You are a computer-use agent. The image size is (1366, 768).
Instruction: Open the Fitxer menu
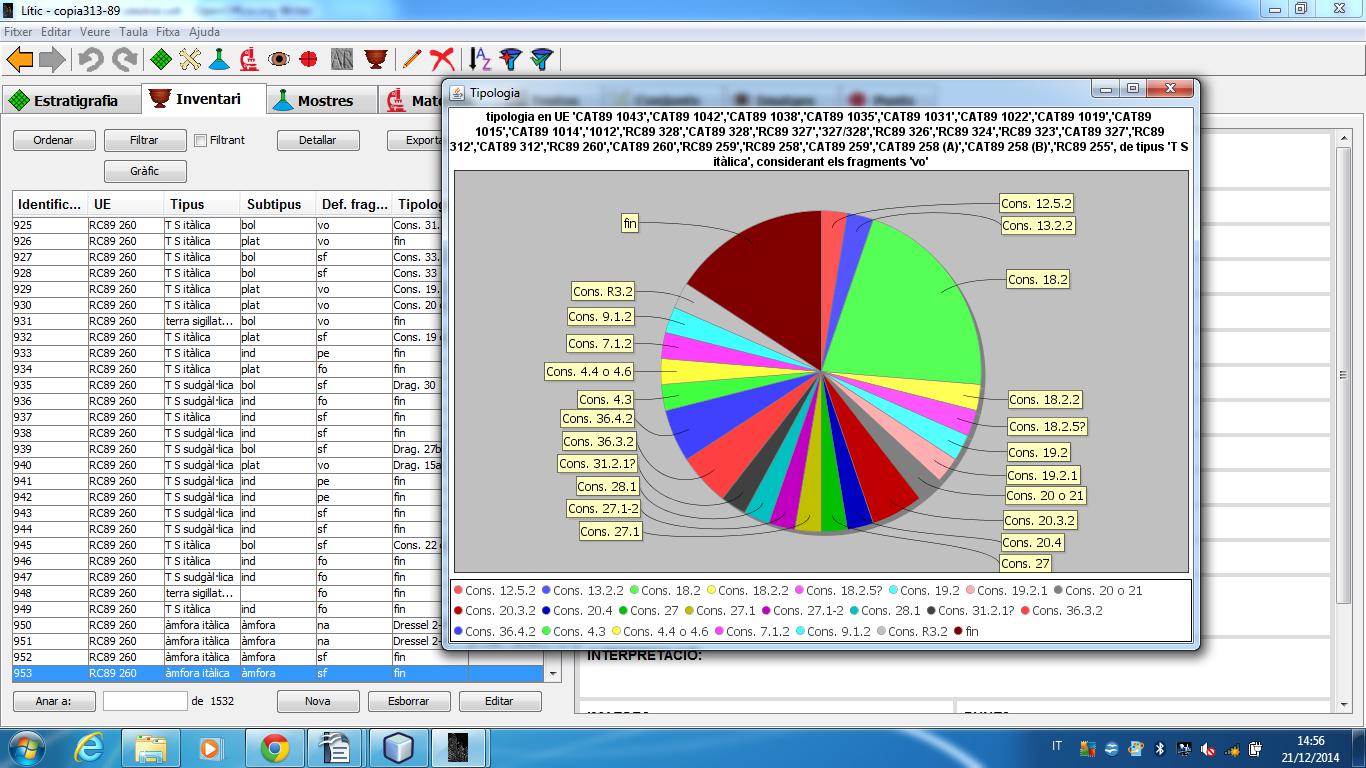[18, 32]
